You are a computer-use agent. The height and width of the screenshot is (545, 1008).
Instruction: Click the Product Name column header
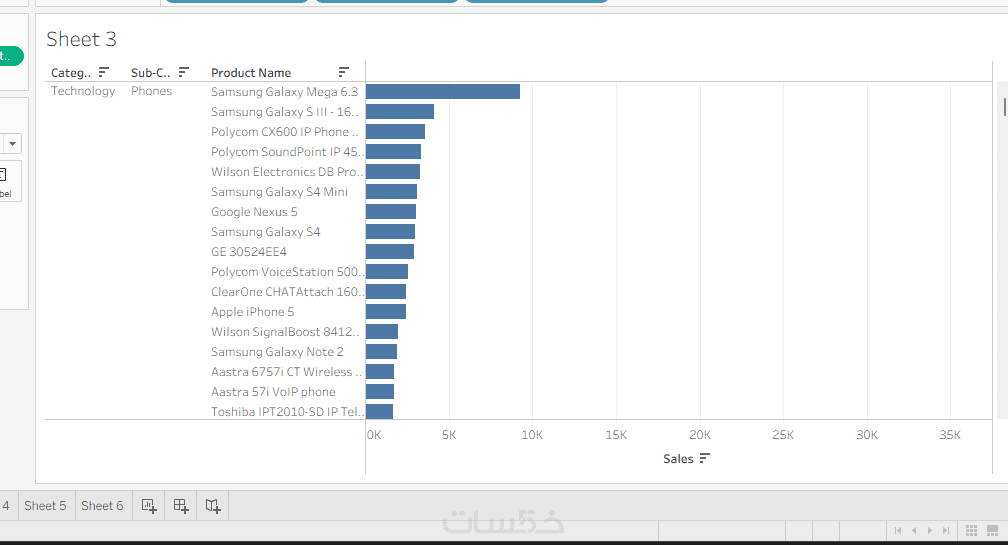point(251,73)
